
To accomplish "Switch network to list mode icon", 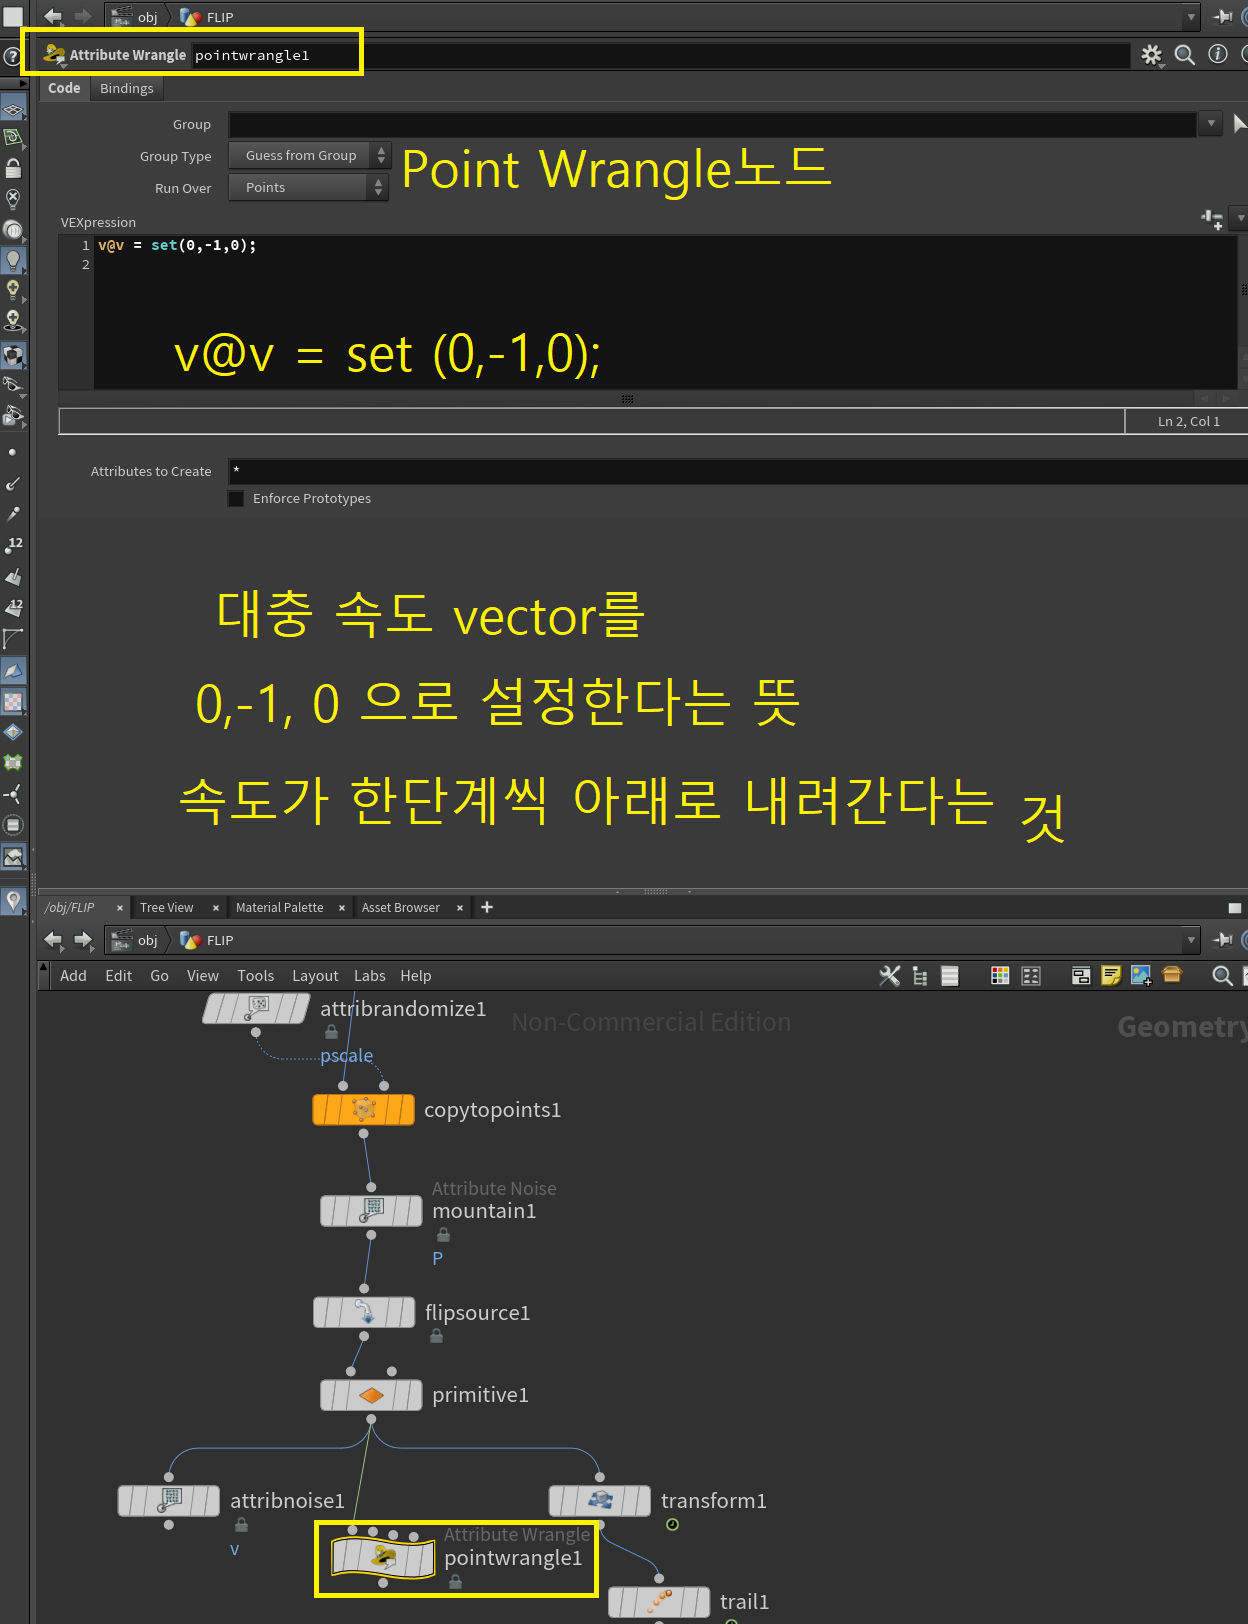I will (950, 976).
